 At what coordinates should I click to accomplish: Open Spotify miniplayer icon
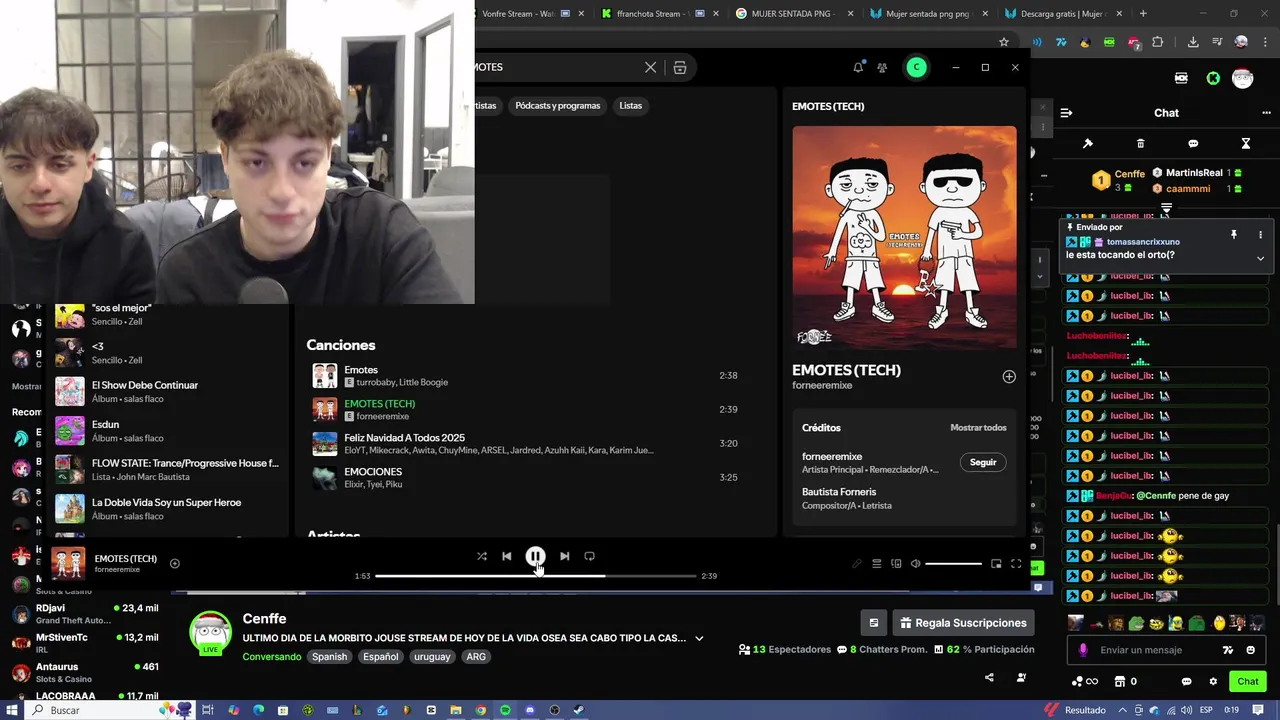click(996, 564)
